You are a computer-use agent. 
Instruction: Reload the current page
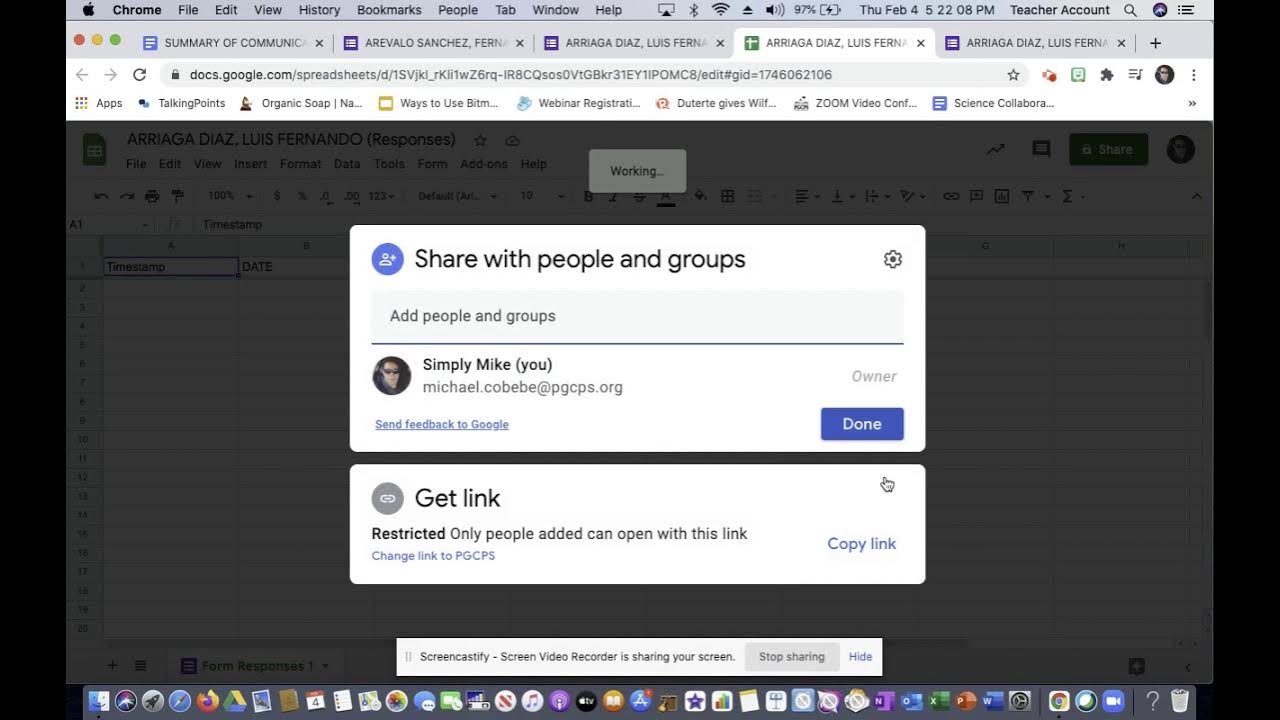[139, 75]
